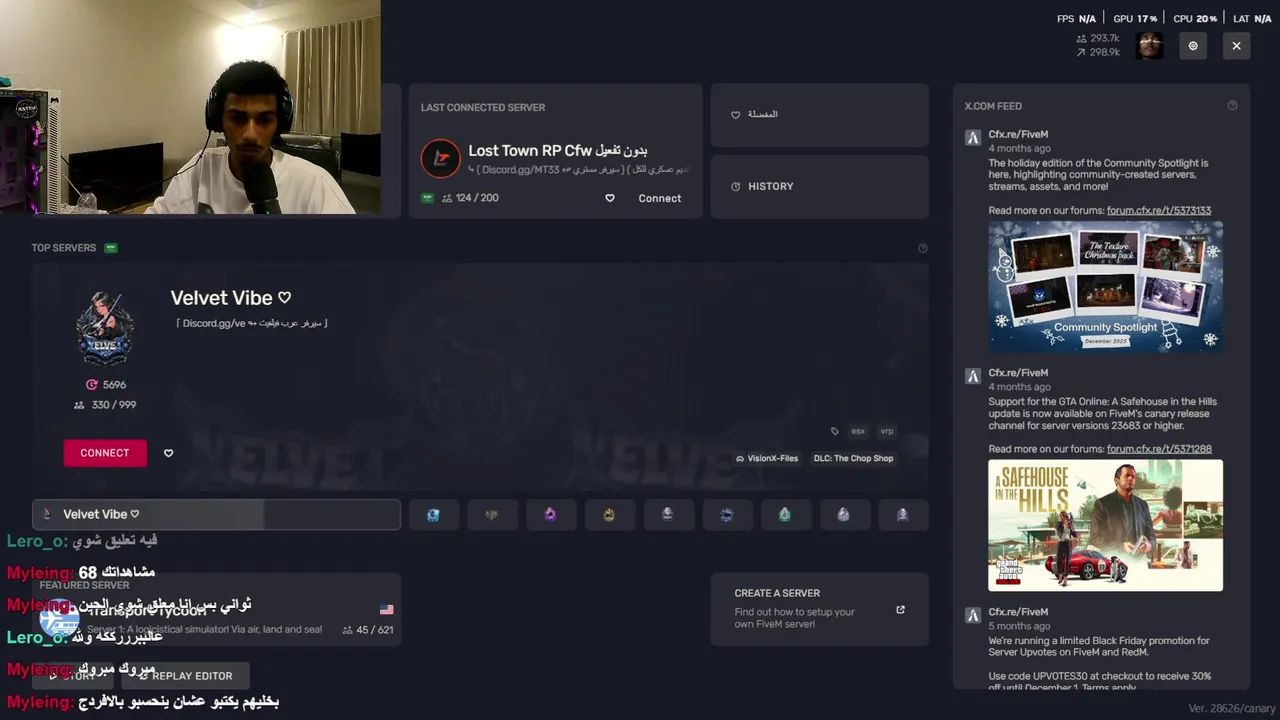Open the settings gear in top bar
Viewport: 1280px width, 720px height.
click(1193, 46)
